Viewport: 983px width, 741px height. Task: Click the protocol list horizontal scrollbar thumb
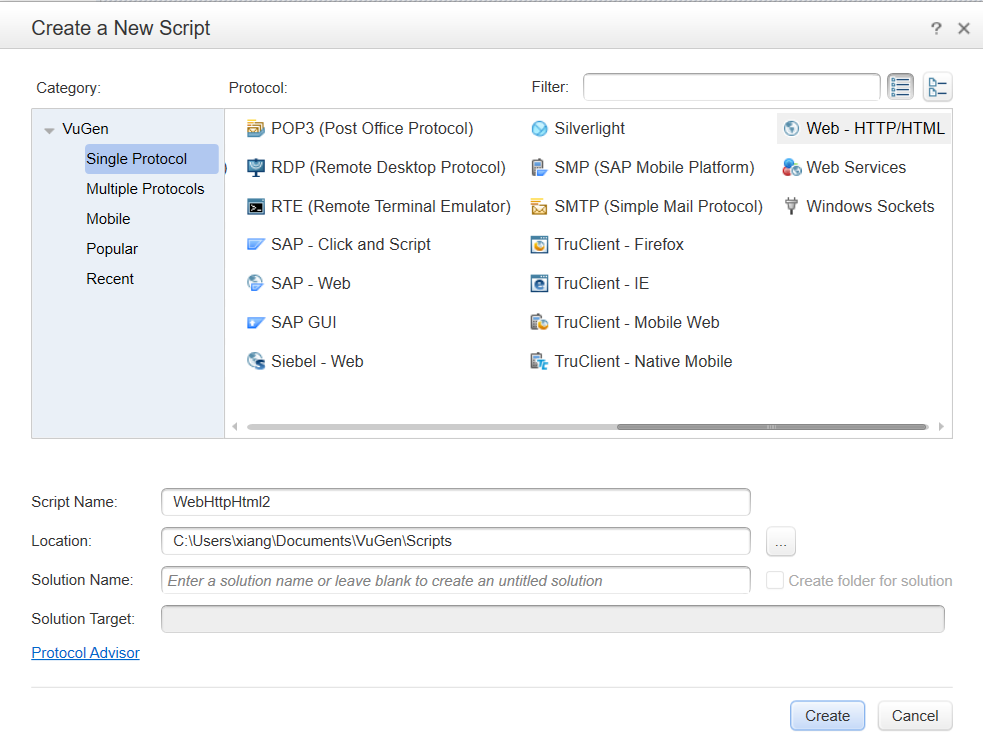[772, 427]
